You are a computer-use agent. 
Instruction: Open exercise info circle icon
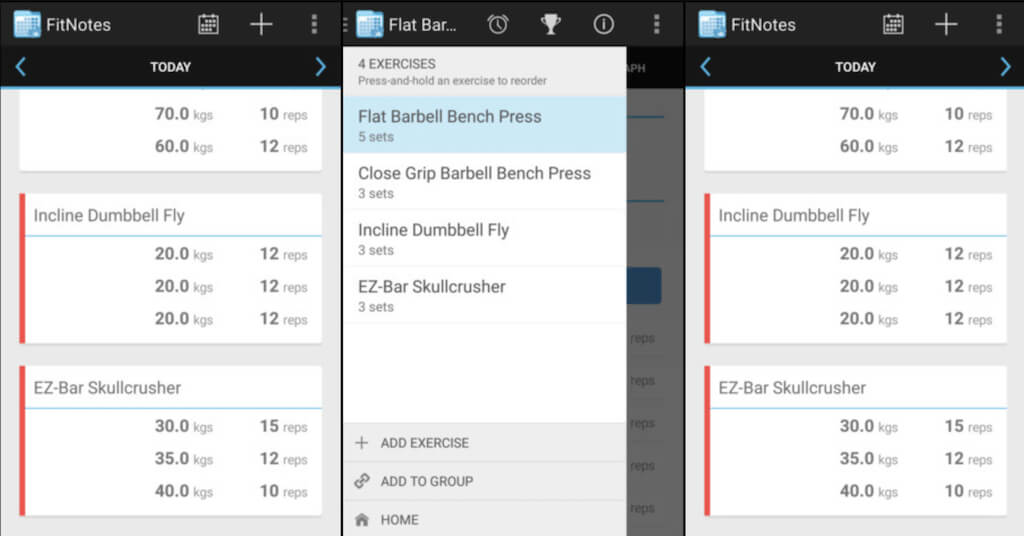[603, 24]
